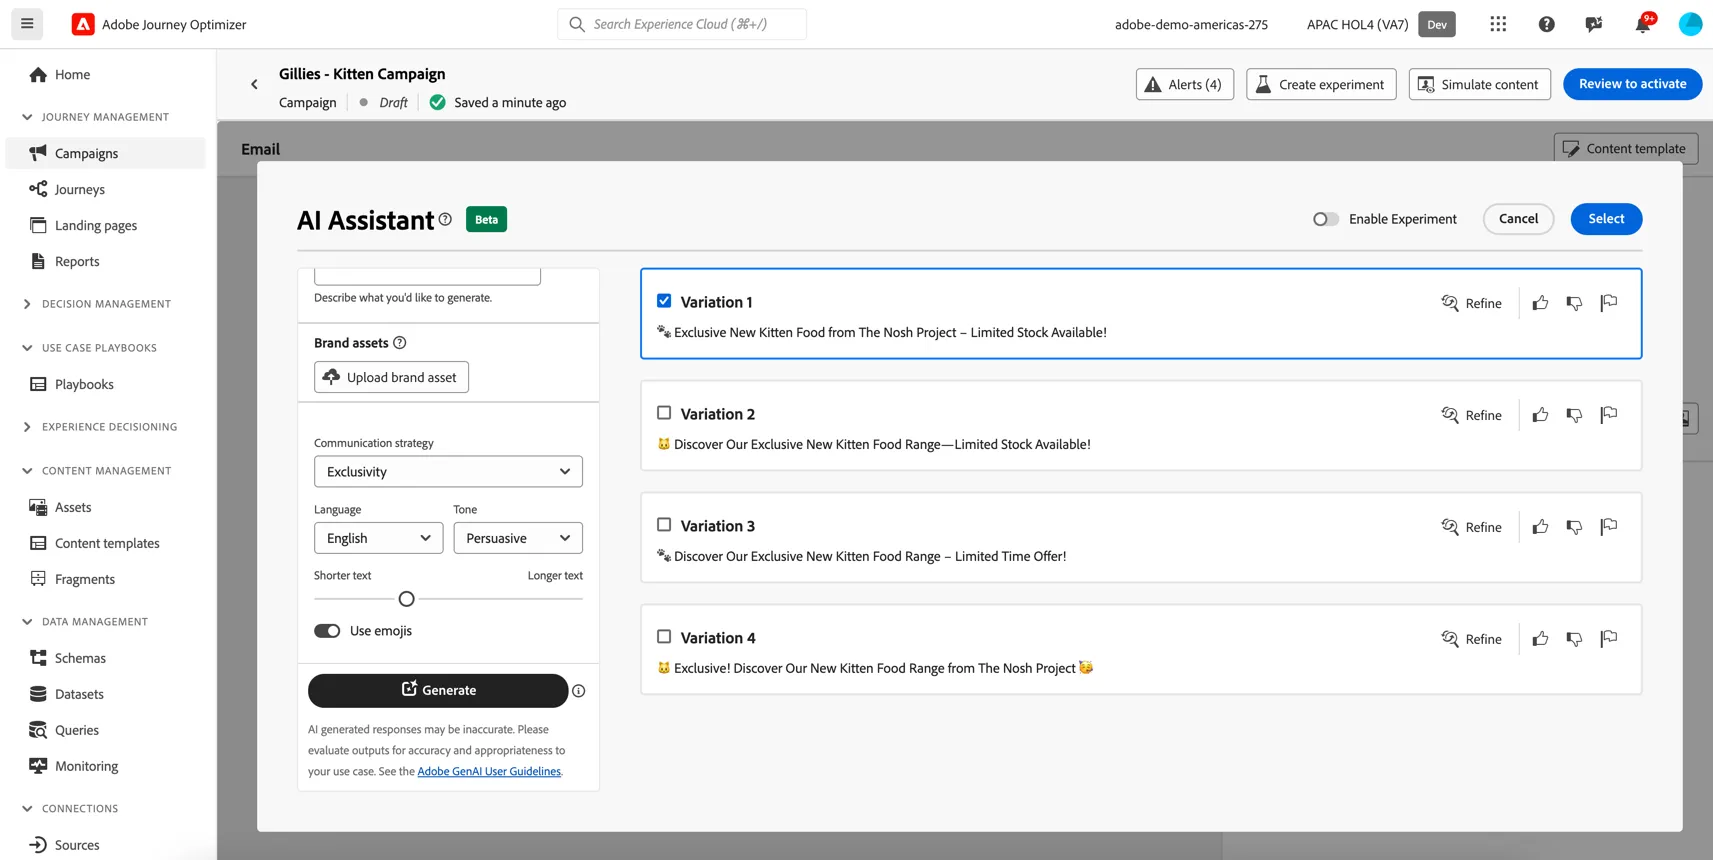The image size is (1713, 860).
Task: Open Landing pages in the sidebar
Action: click(x=96, y=225)
